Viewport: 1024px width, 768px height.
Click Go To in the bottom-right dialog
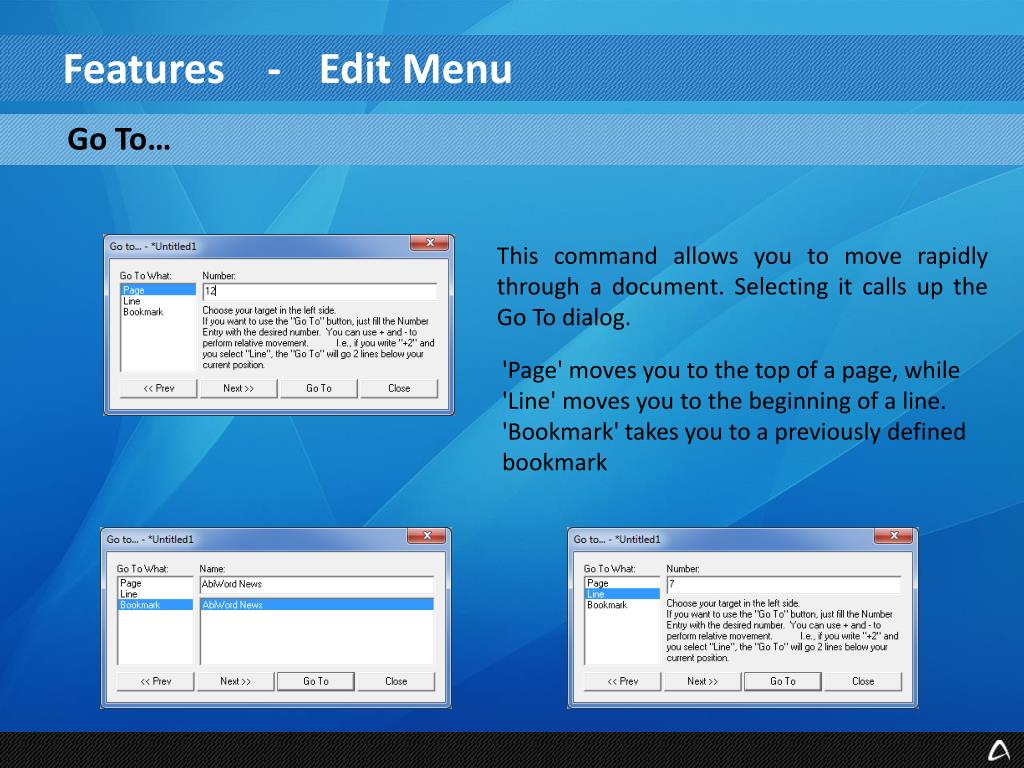[783, 682]
